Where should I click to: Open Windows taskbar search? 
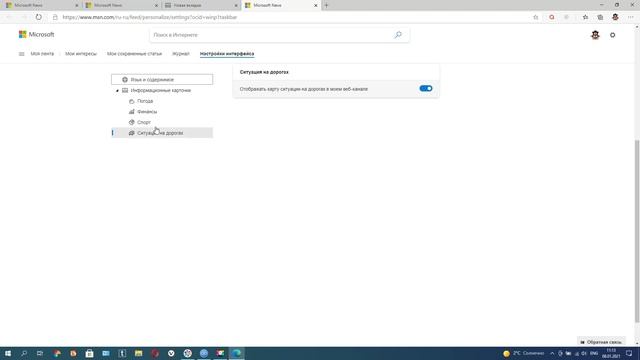(x=24, y=353)
